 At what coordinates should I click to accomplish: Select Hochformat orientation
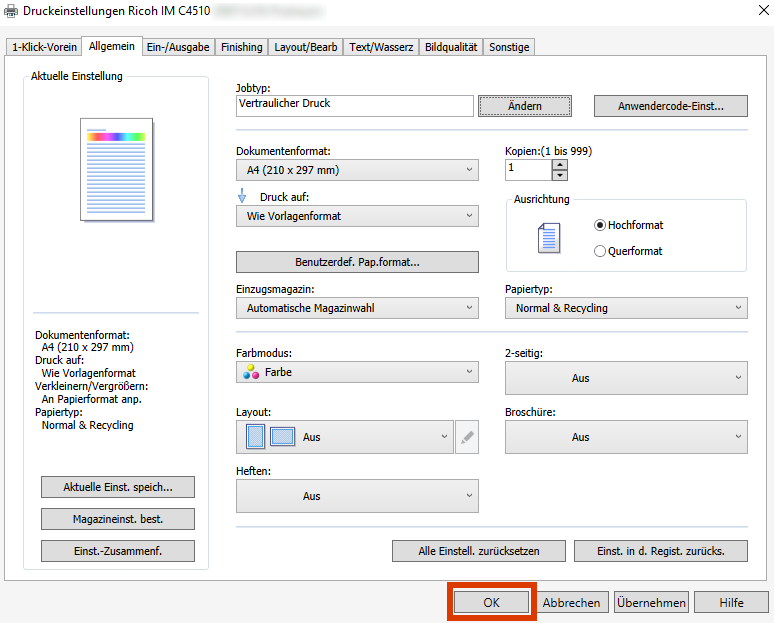629,225
